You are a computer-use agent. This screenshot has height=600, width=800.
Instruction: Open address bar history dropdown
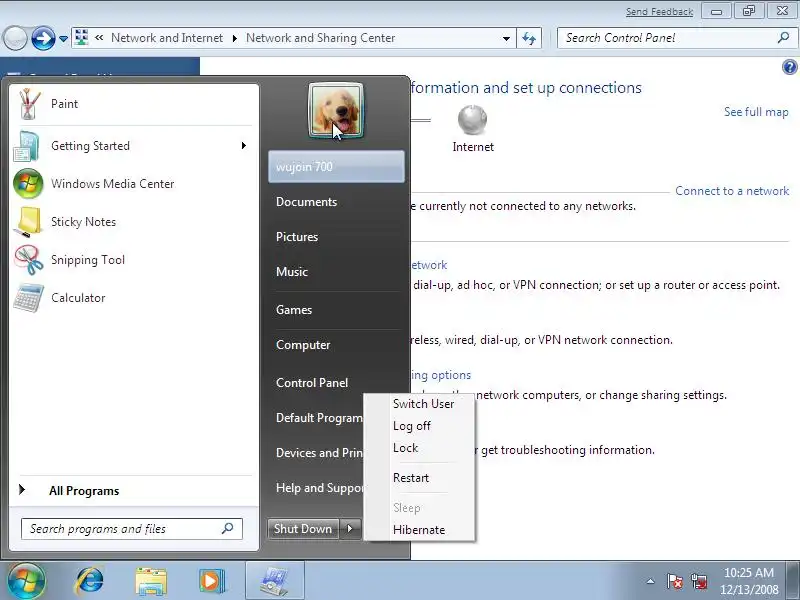pyautogui.click(x=506, y=38)
